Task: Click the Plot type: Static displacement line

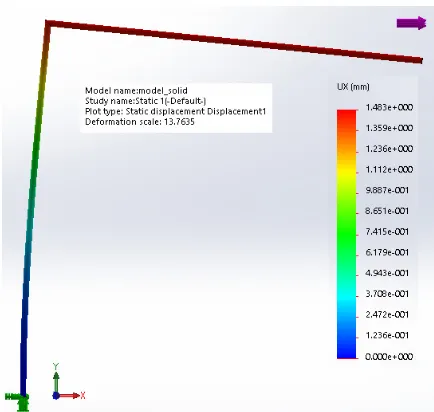Action: [175, 111]
